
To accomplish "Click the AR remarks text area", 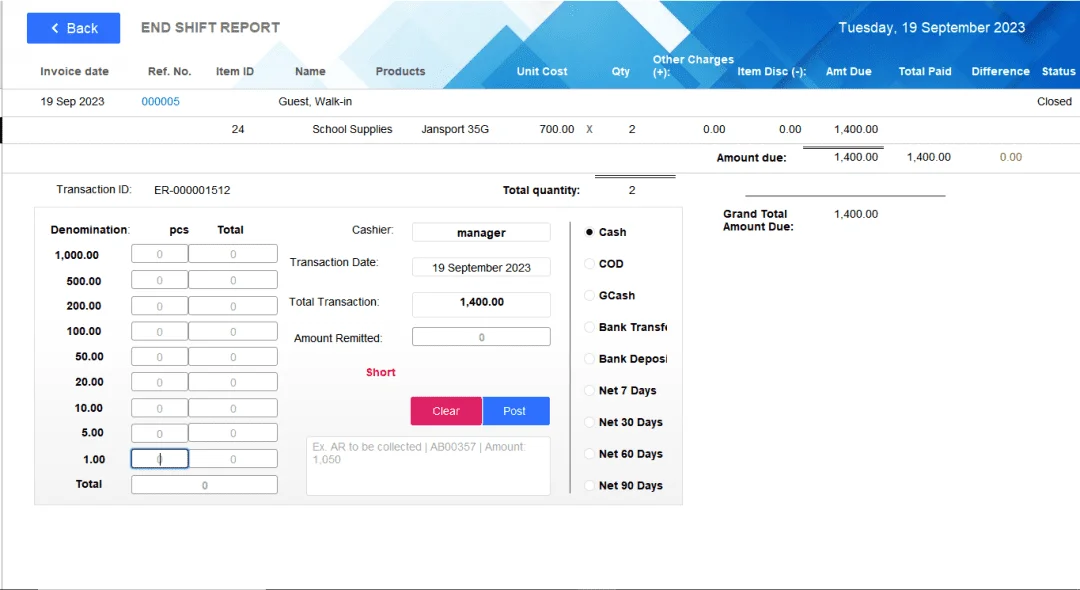I will (428, 465).
